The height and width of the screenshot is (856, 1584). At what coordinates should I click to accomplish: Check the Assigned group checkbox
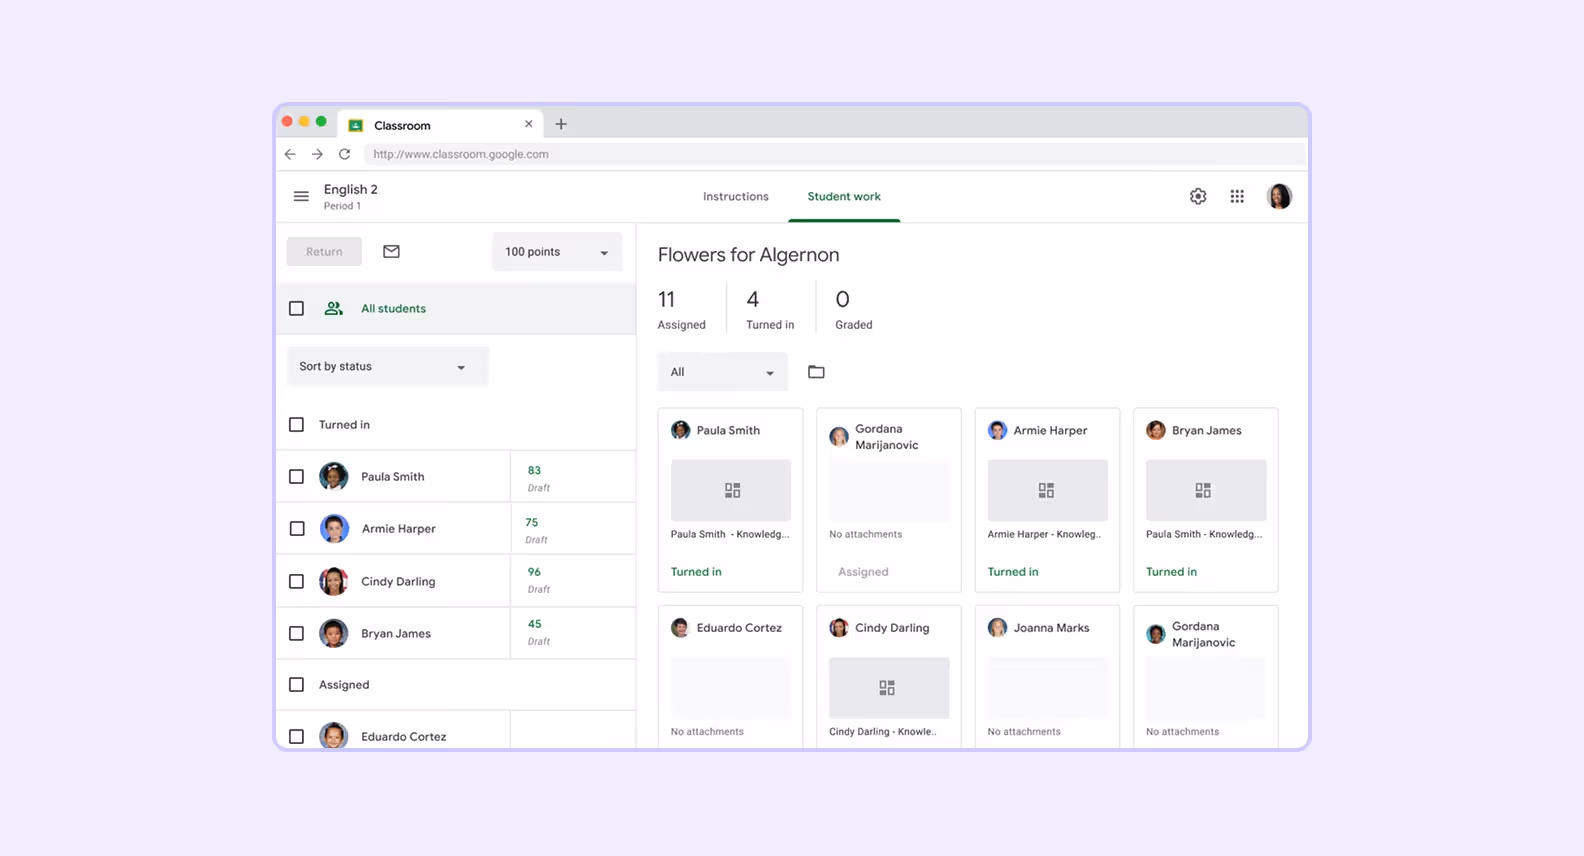click(x=296, y=684)
